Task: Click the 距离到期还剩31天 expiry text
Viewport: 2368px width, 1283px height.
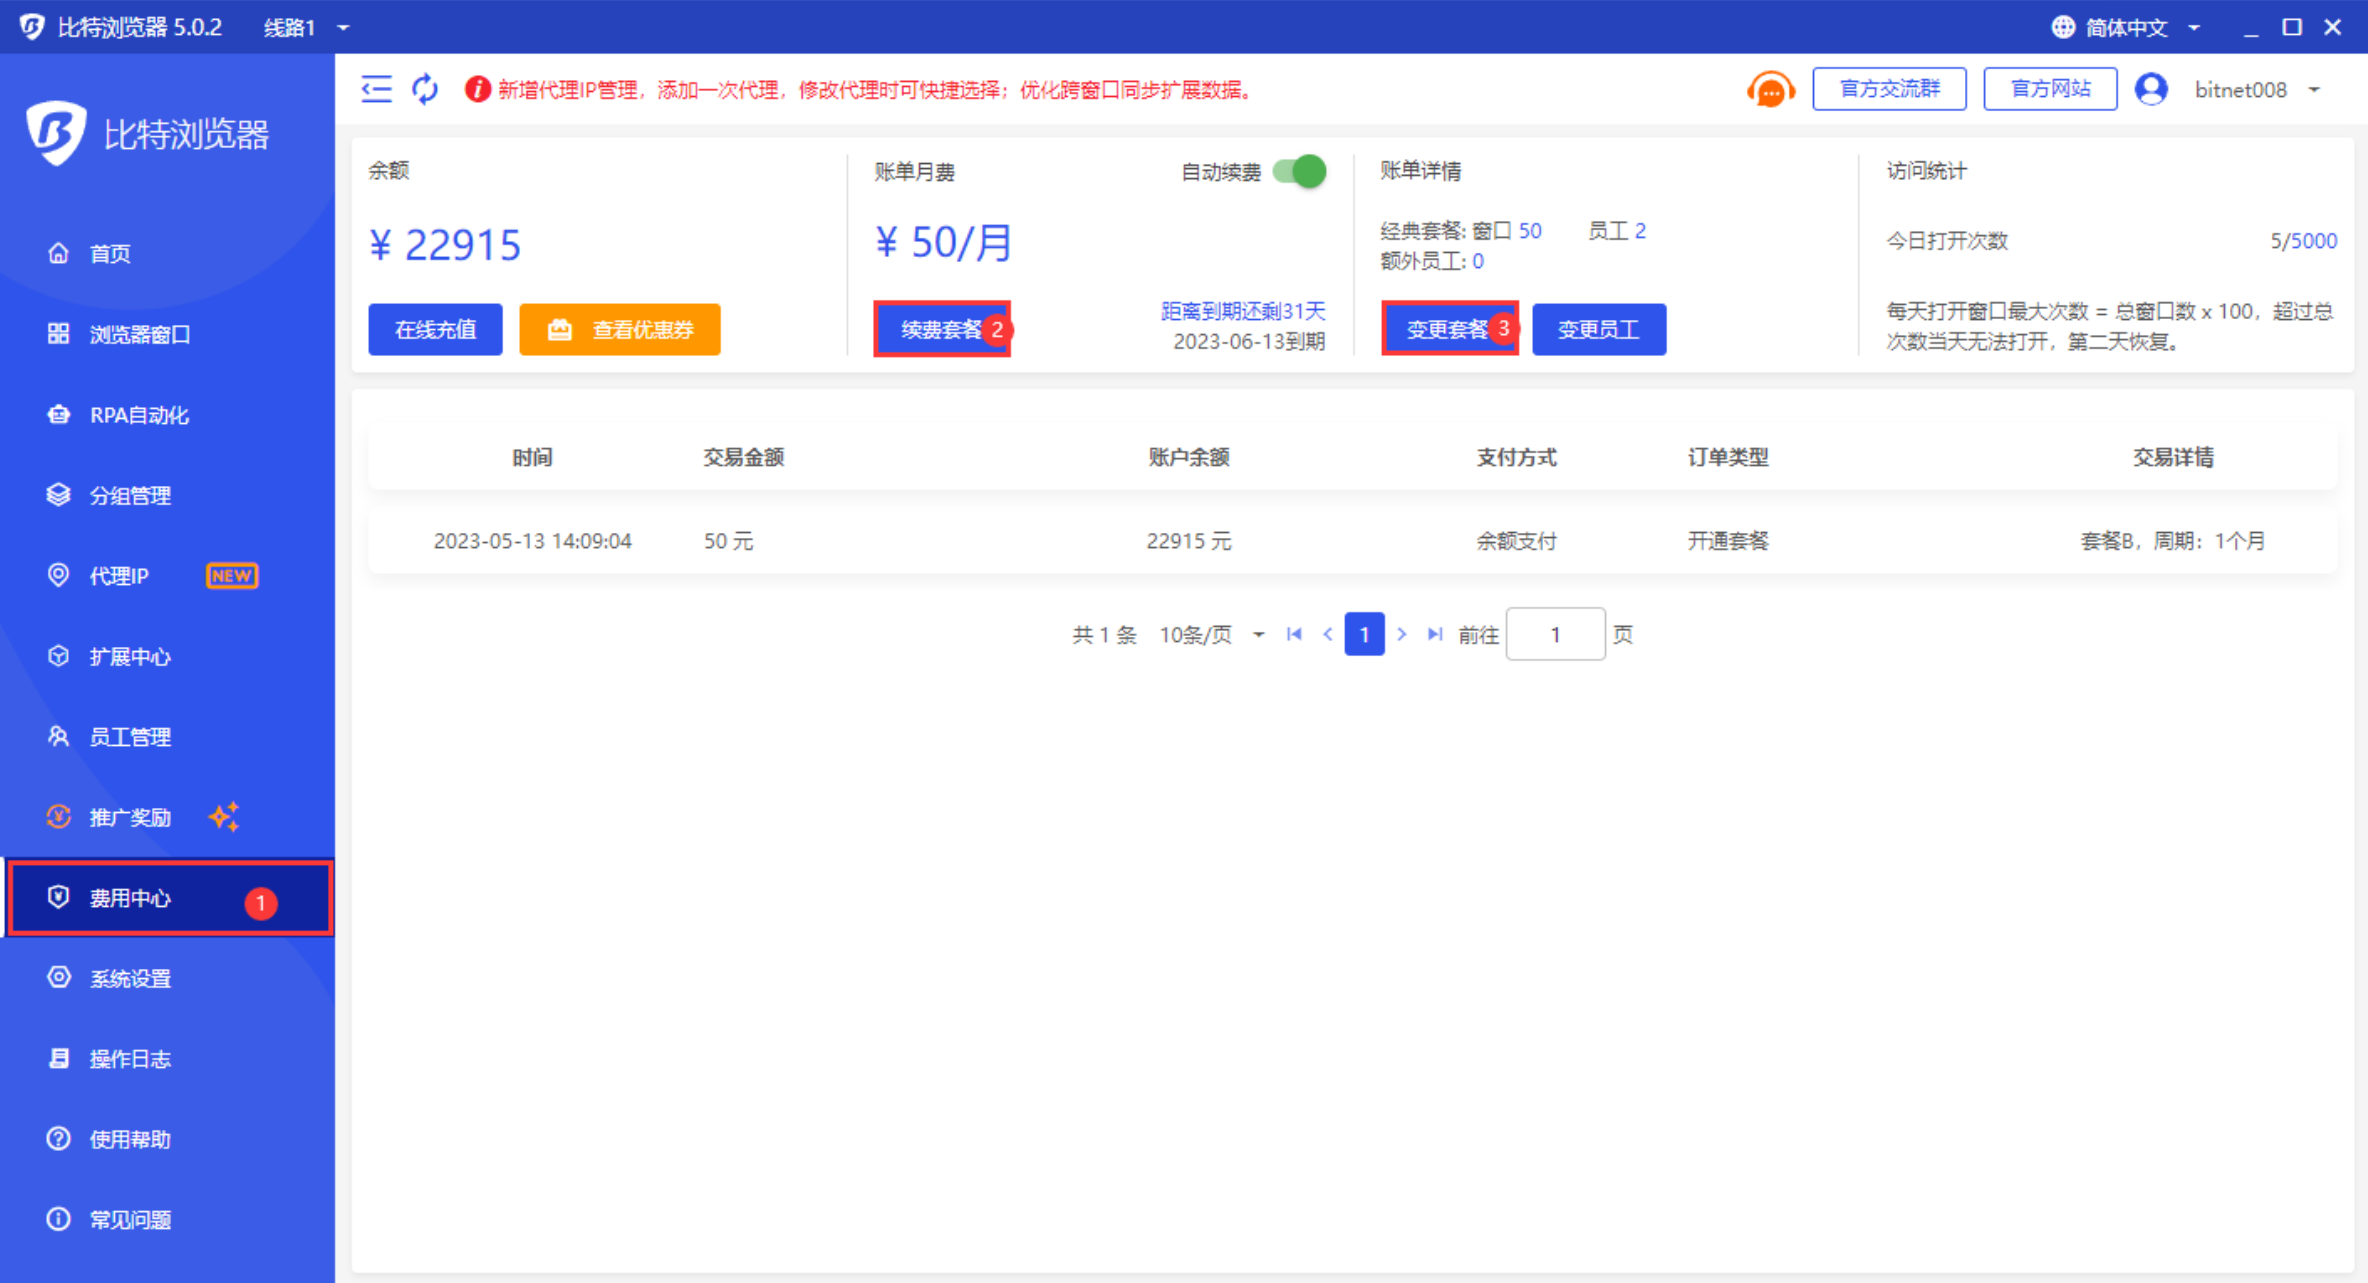Action: 1243,311
